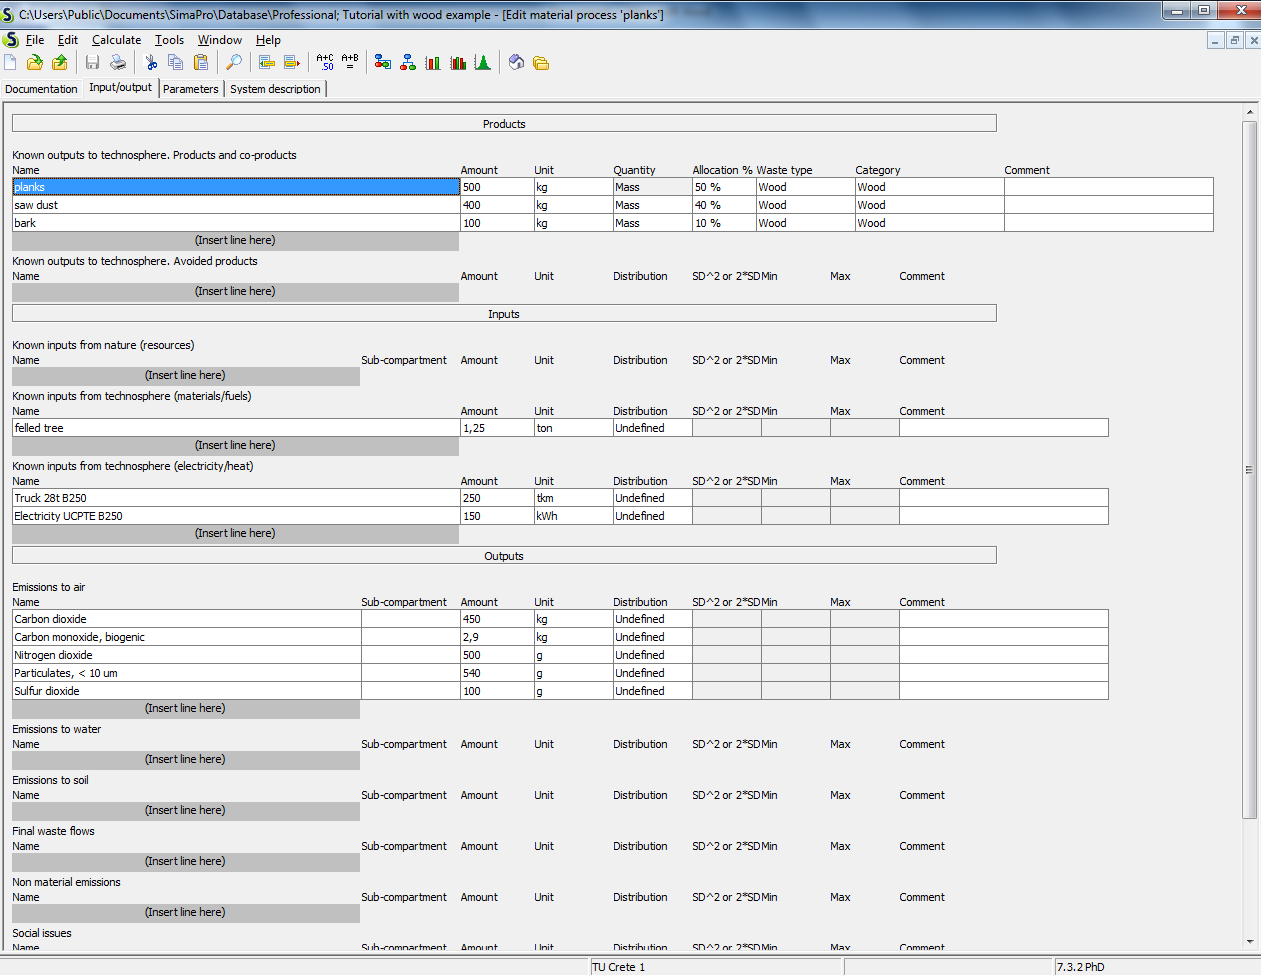Click Insert line here under electricity/heat

pyautogui.click(x=235, y=534)
